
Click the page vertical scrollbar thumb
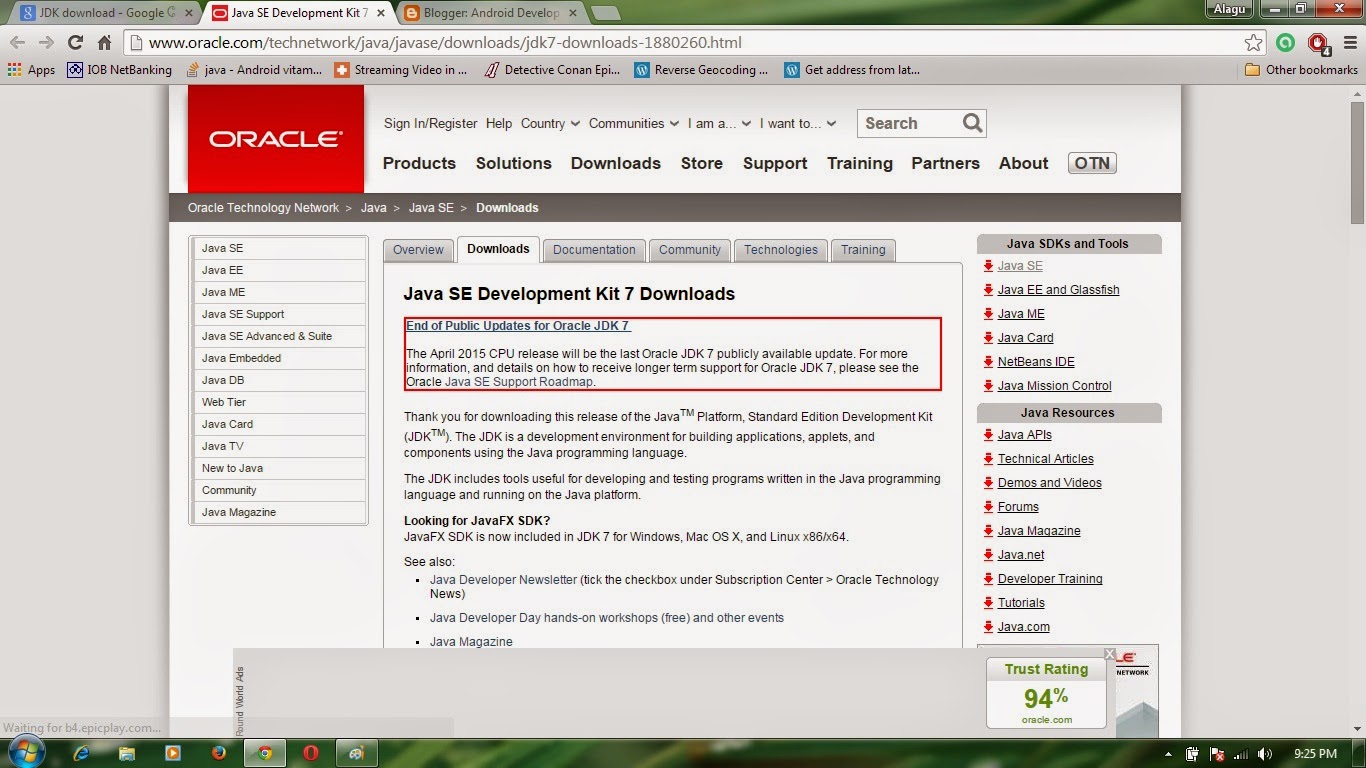(1357, 161)
